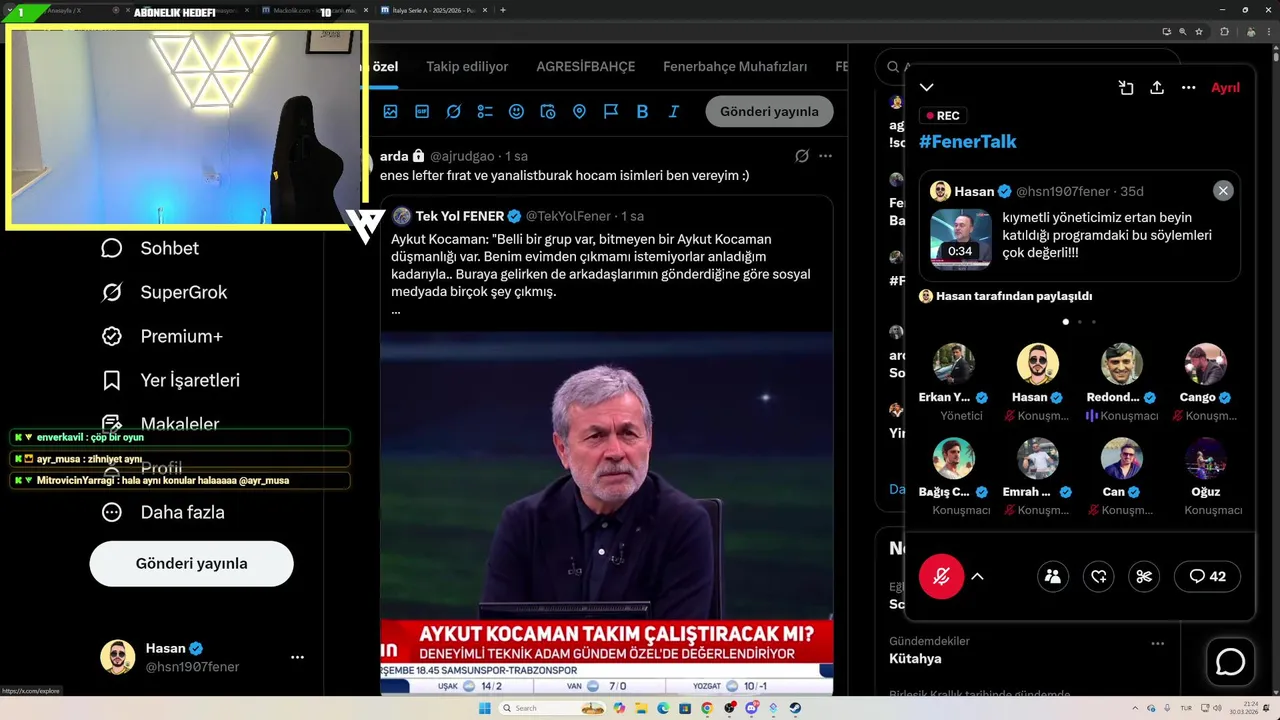1280x720 pixels.
Task: Open the Kütahya trending topic
Action: [x=915, y=659]
